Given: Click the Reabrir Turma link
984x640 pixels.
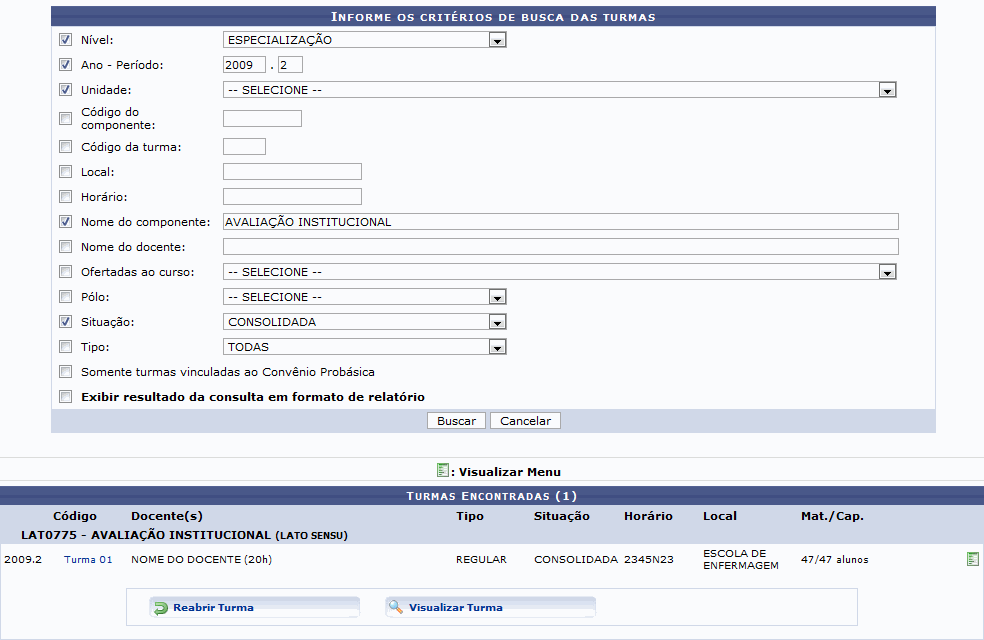Looking at the screenshot, I should click(x=213, y=608).
